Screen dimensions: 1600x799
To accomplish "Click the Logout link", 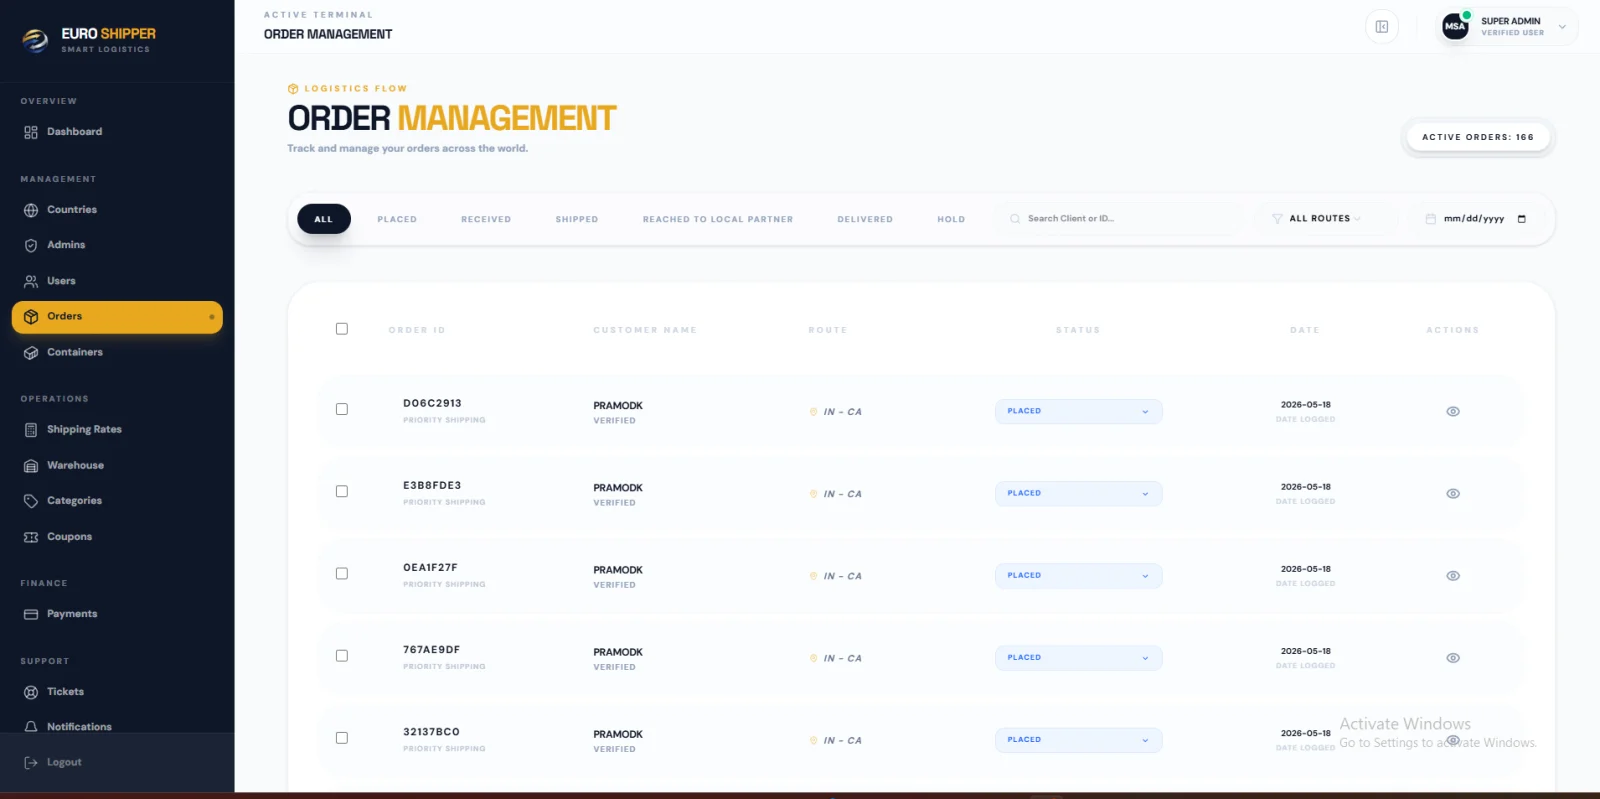I will point(64,762).
